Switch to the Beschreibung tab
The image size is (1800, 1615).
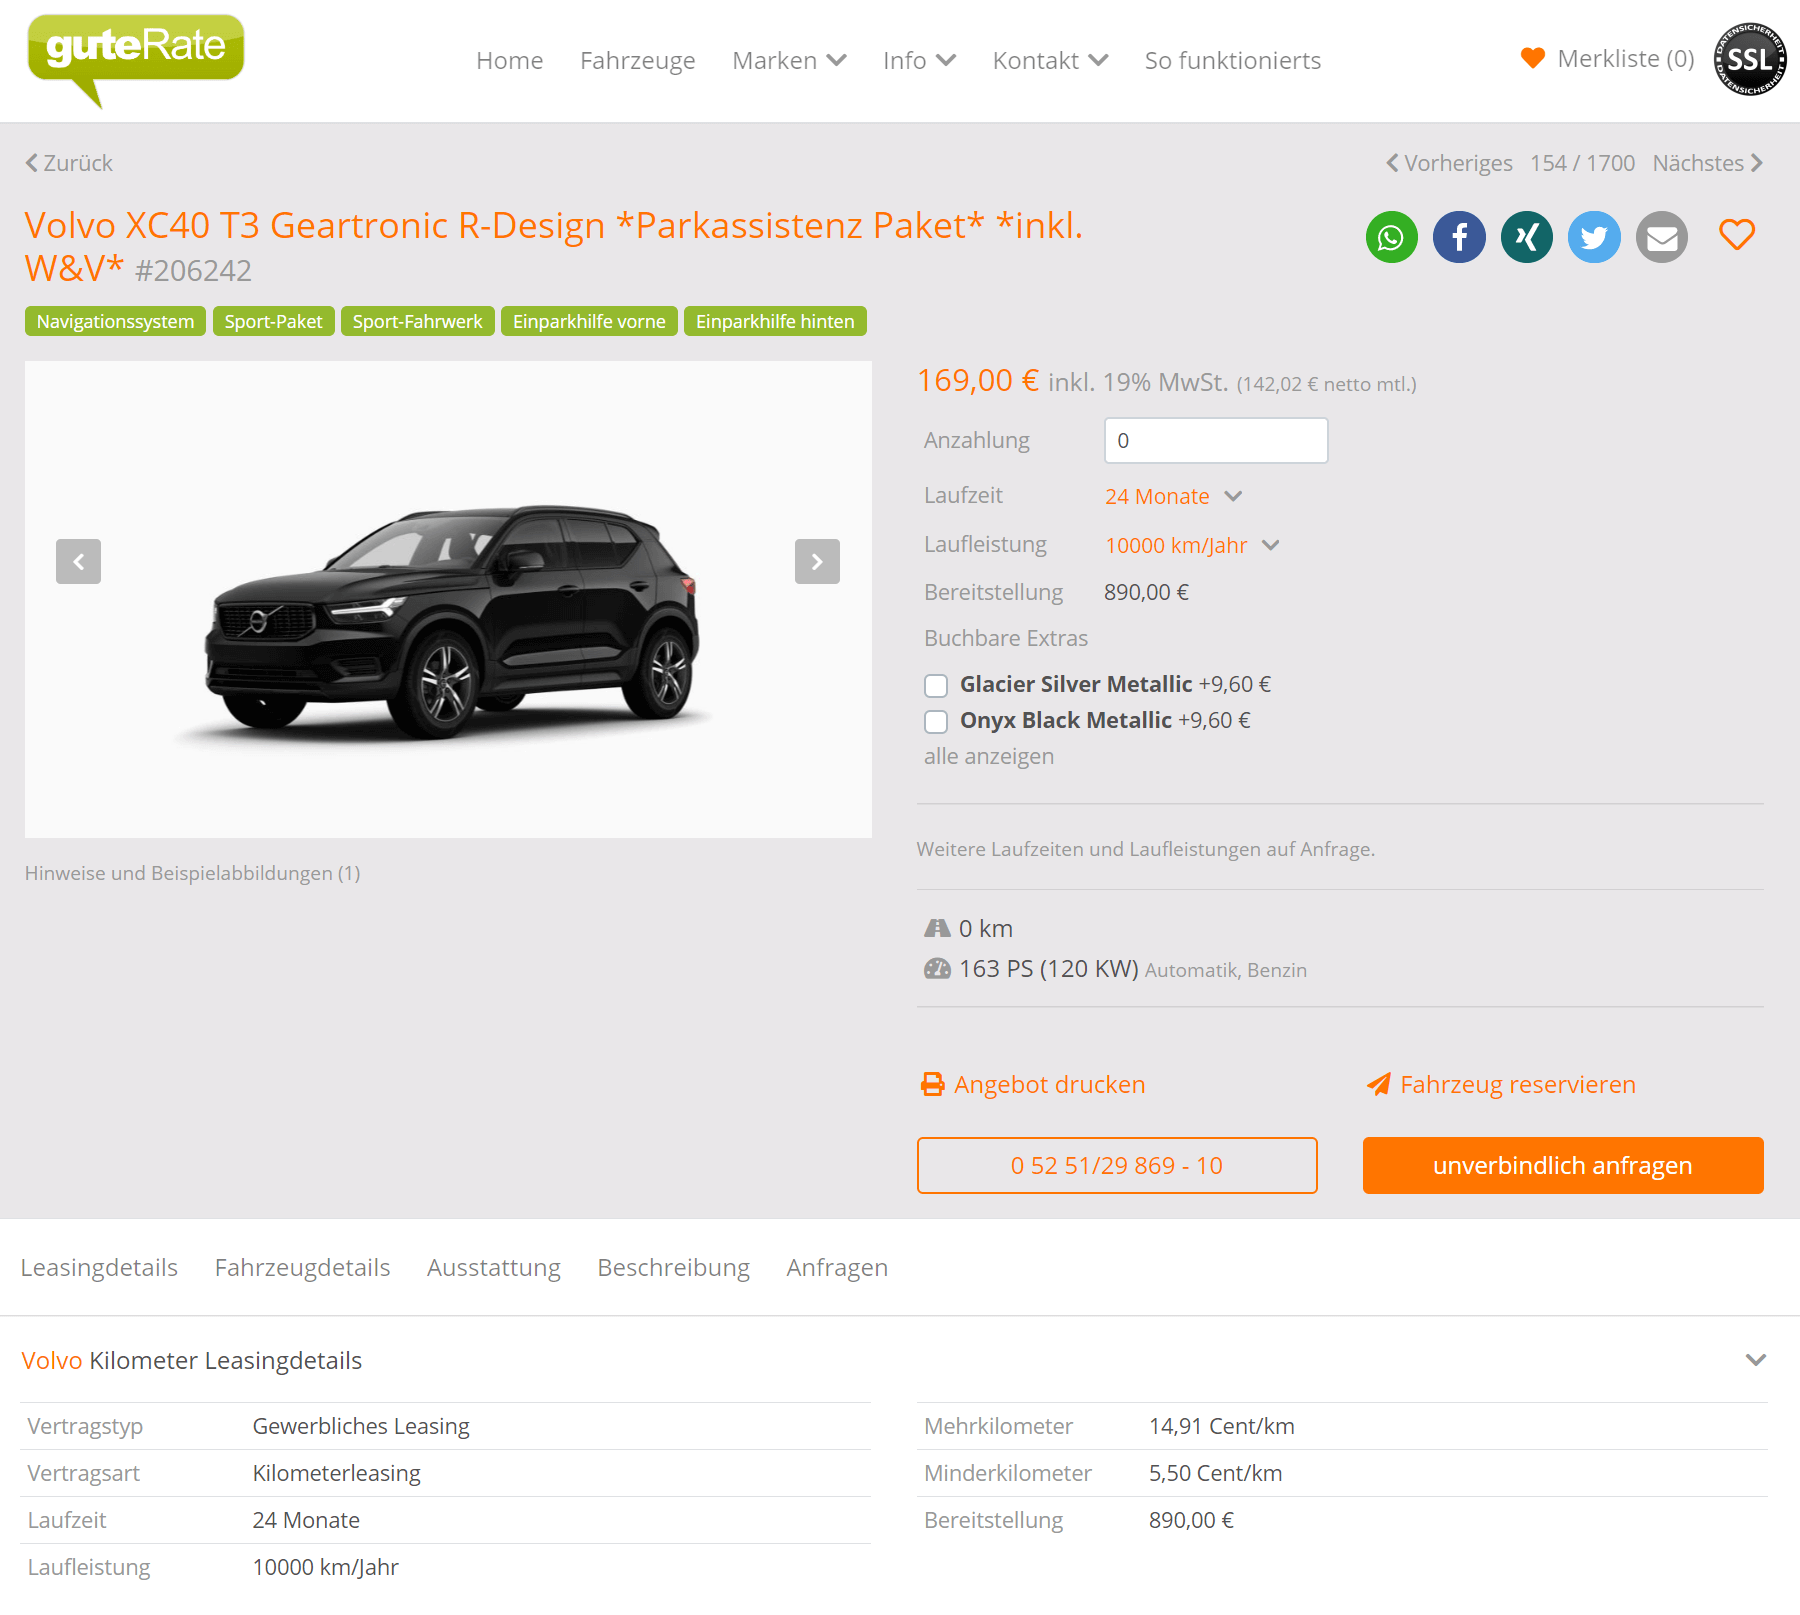pos(673,1267)
